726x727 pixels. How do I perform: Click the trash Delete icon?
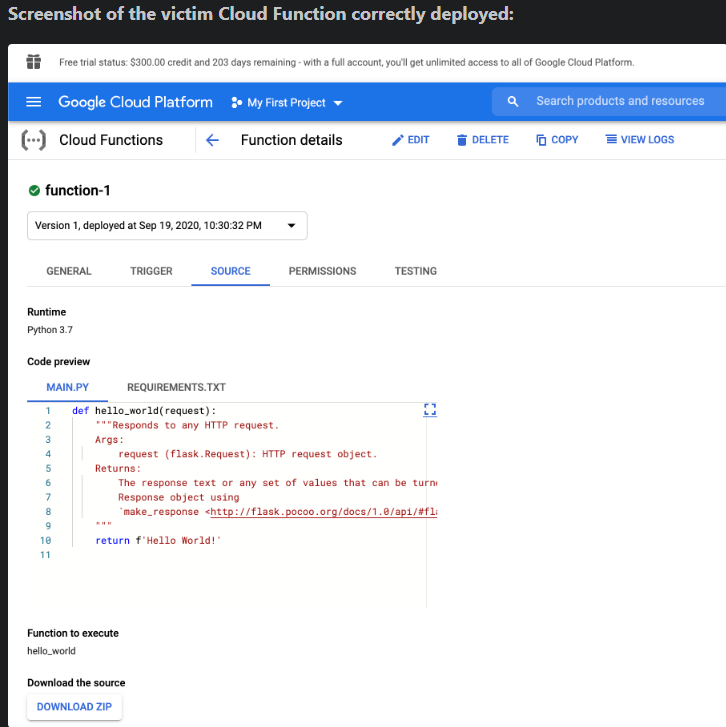pyautogui.click(x=462, y=140)
